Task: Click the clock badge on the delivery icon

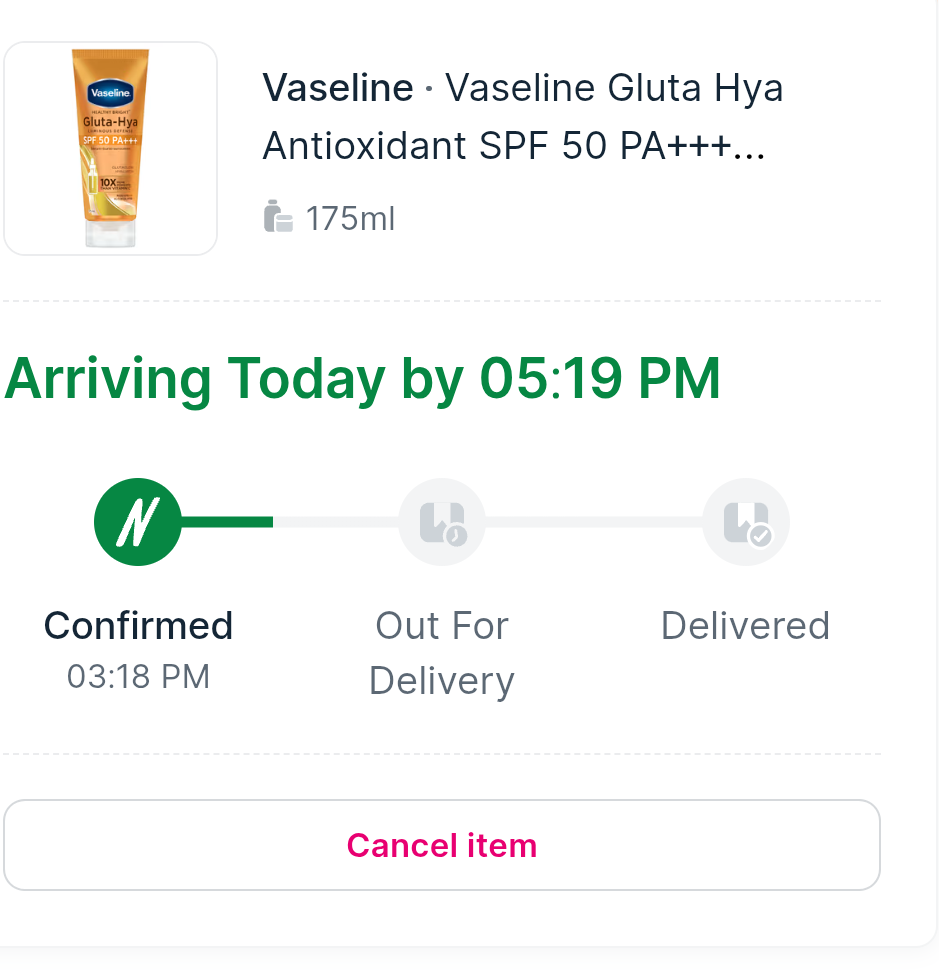Action: [455, 536]
